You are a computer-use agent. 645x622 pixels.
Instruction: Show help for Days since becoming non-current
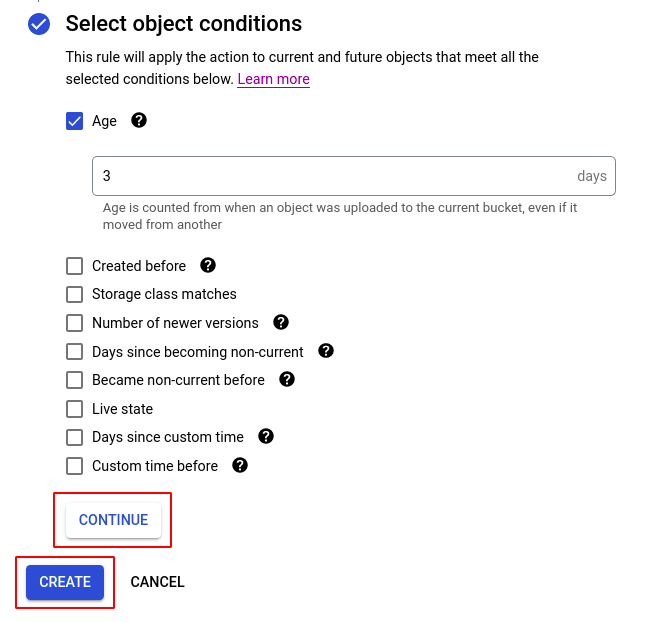pos(325,351)
